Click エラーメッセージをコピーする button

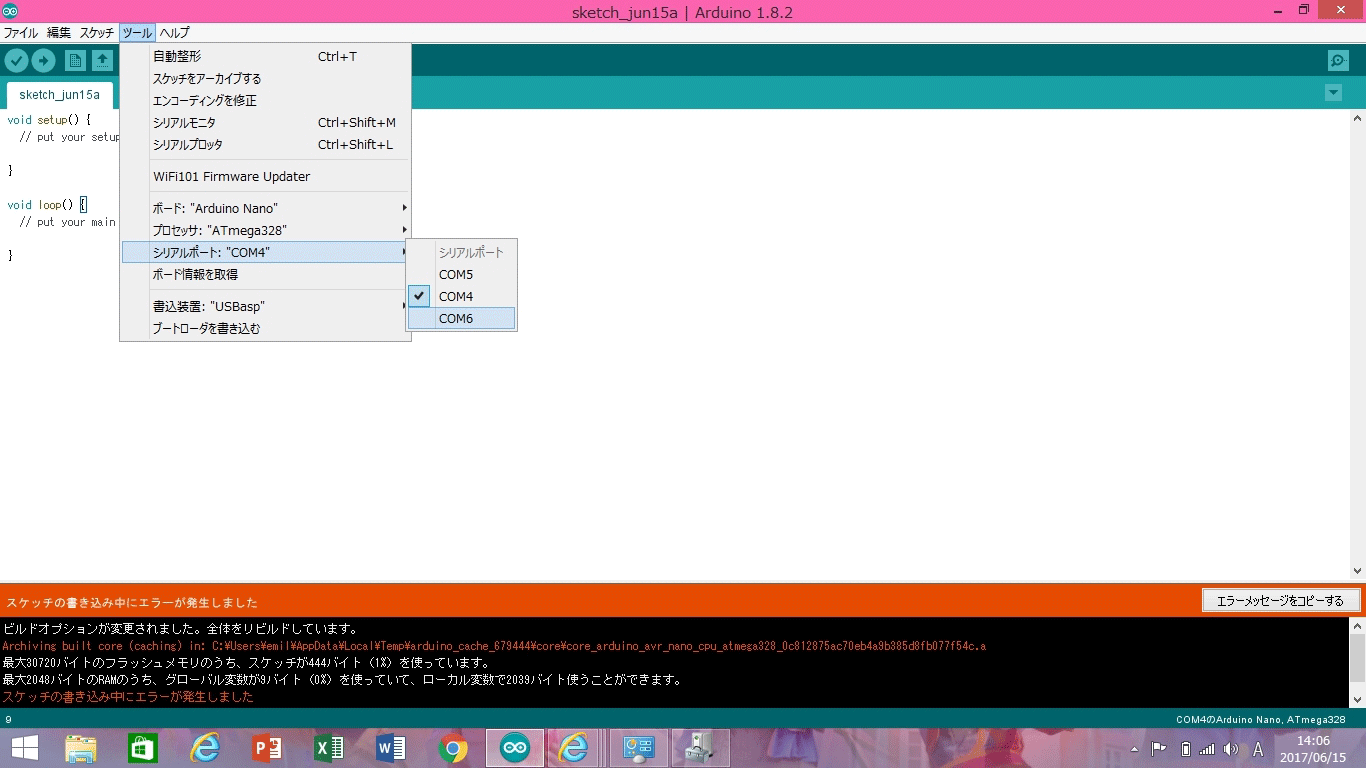pyautogui.click(x=1280, y=601)
